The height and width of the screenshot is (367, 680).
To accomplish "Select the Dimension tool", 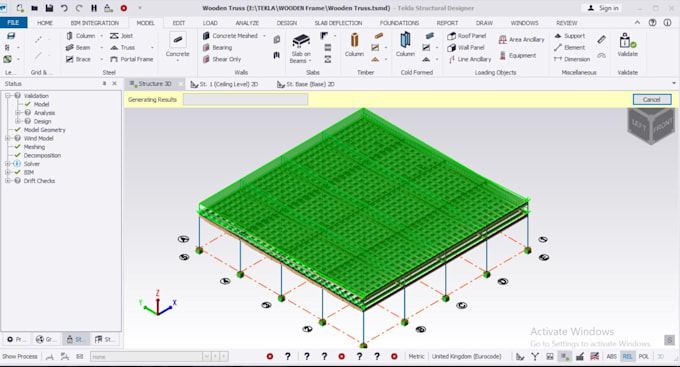I will (x=572, y=59).
